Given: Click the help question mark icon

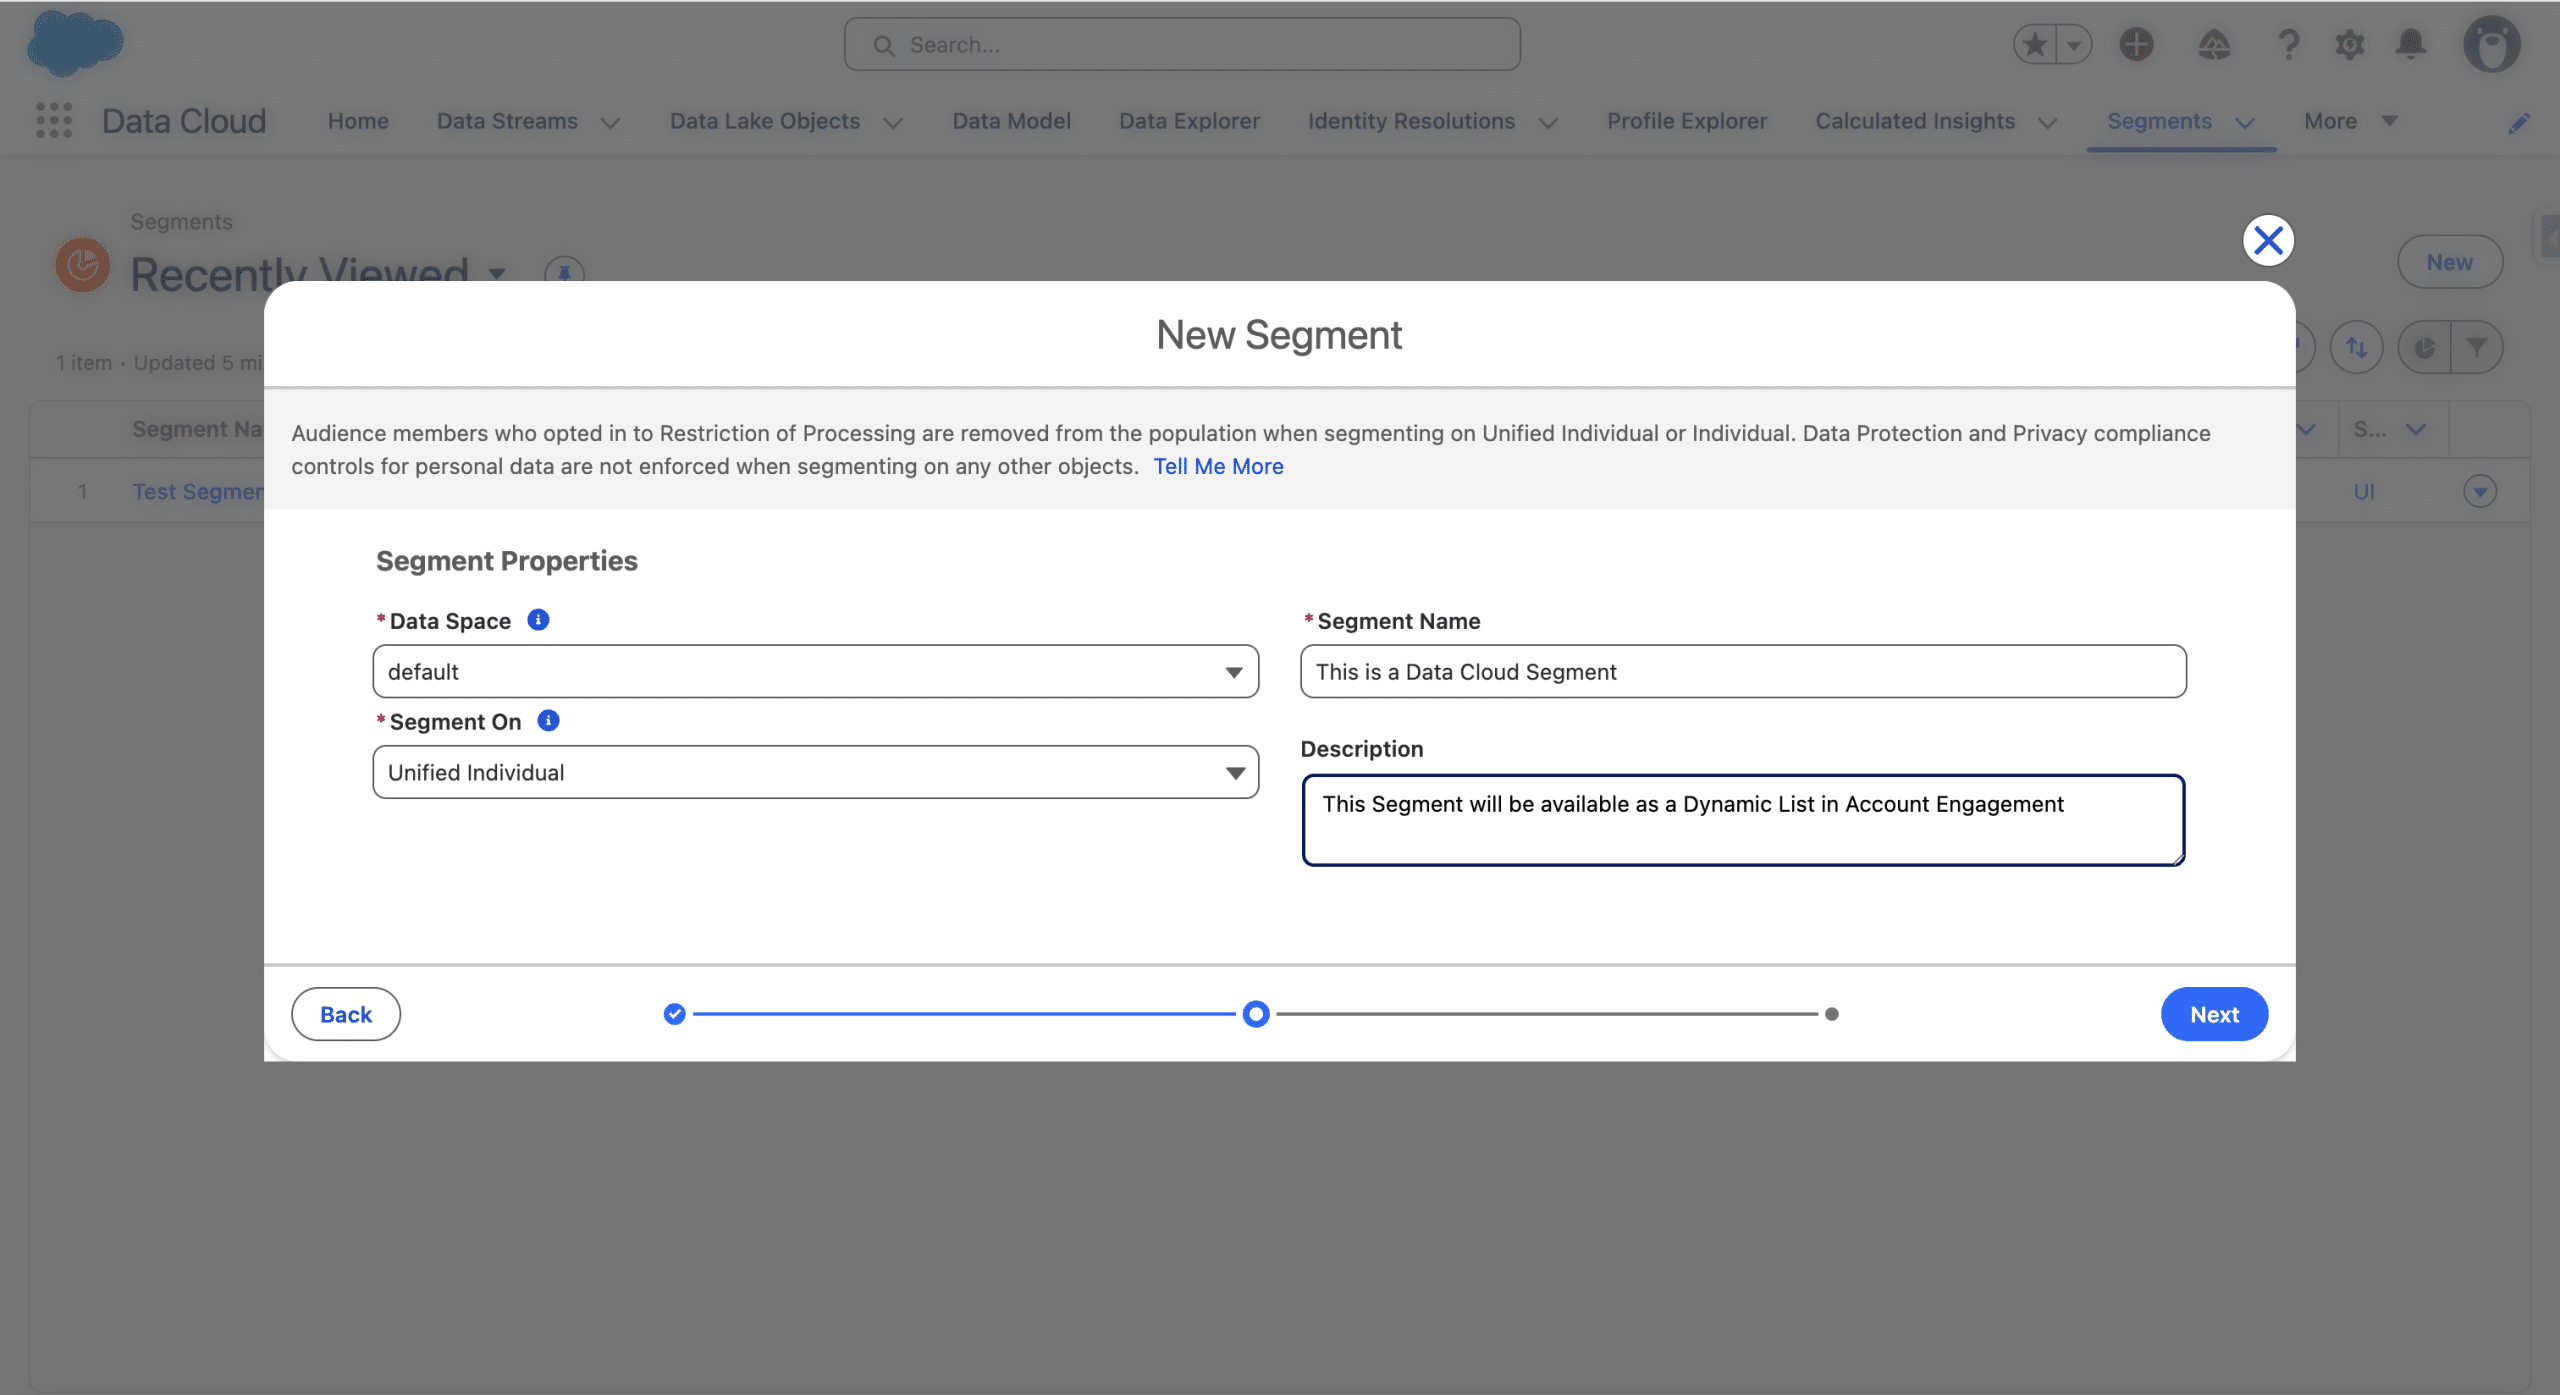Looking at the screenshot, I should pos(2288,45).
